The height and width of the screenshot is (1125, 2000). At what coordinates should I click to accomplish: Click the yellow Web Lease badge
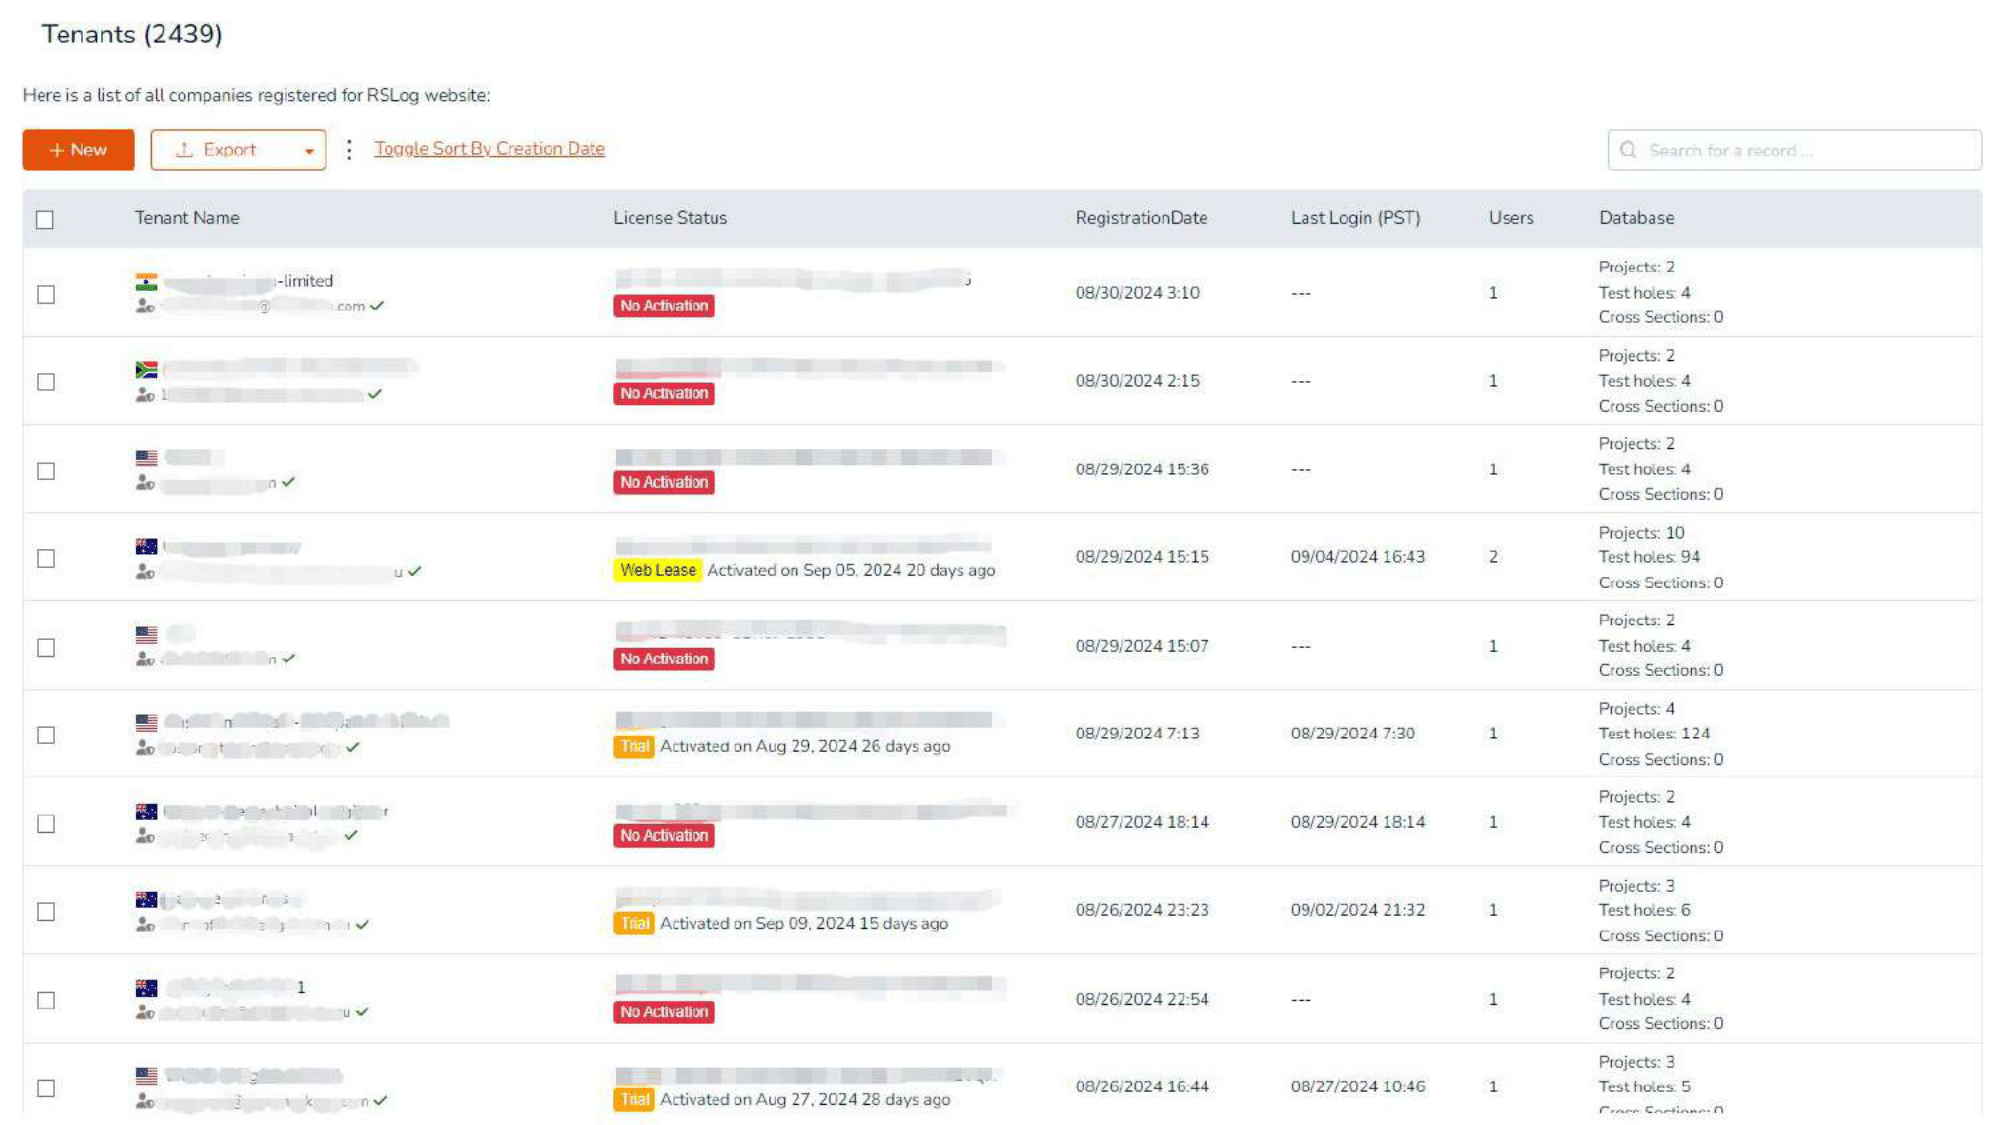[x=657, y=570]
